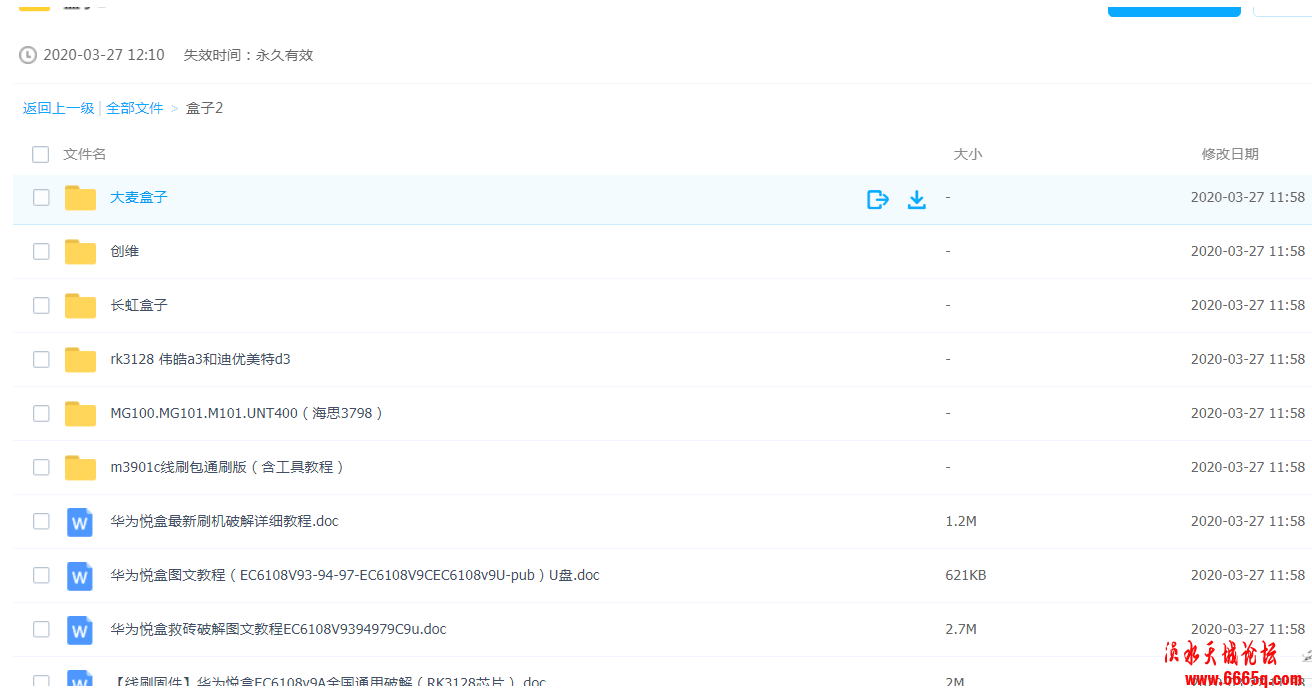Click the folder icon beside 创维
Viewport: 1312px width, 695px height.
click(80, 252)
